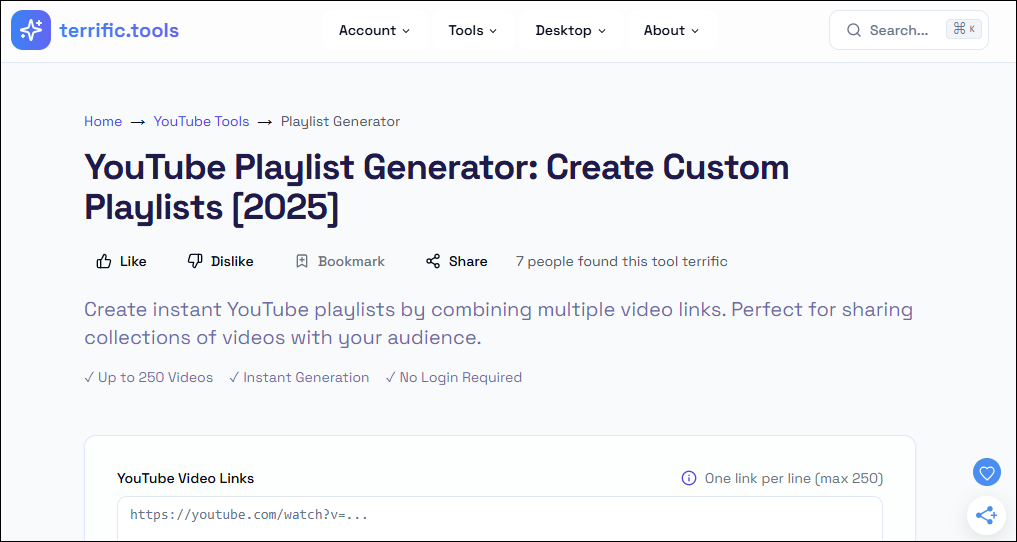Screen dimensions: 1017x542
Task: Click the 'Instant Generation' feature text
Action: tap(299, 377)
